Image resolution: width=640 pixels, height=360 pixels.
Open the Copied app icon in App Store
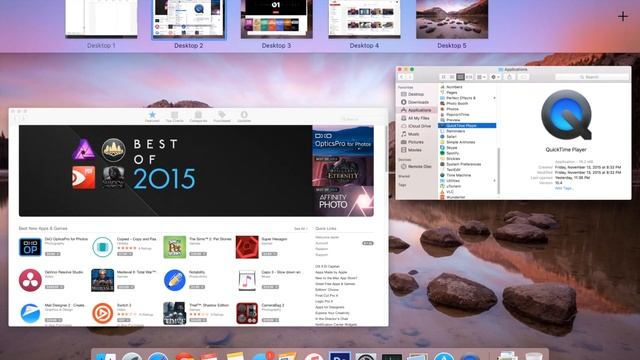[x=102, y=247]
